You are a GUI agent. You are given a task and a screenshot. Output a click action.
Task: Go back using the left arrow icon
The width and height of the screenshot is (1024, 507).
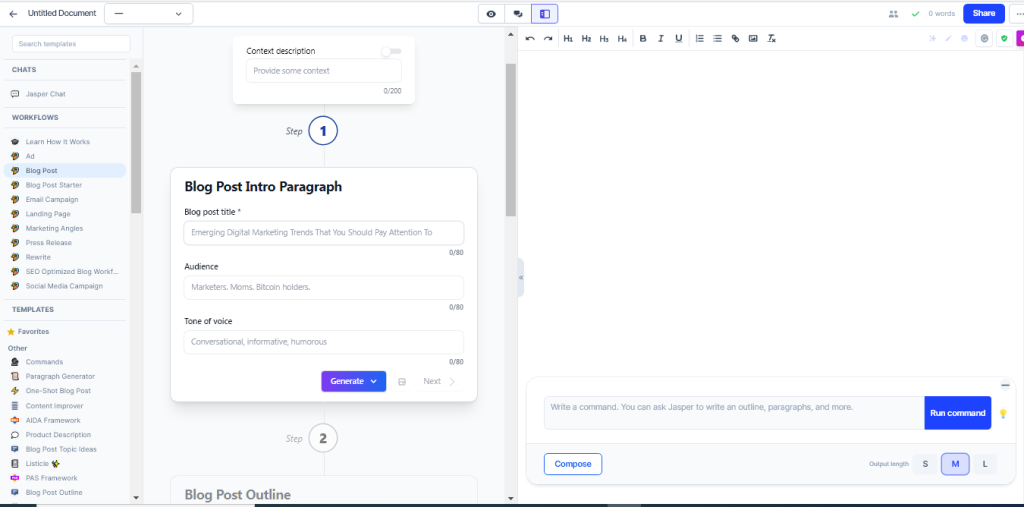pos(13,13)
